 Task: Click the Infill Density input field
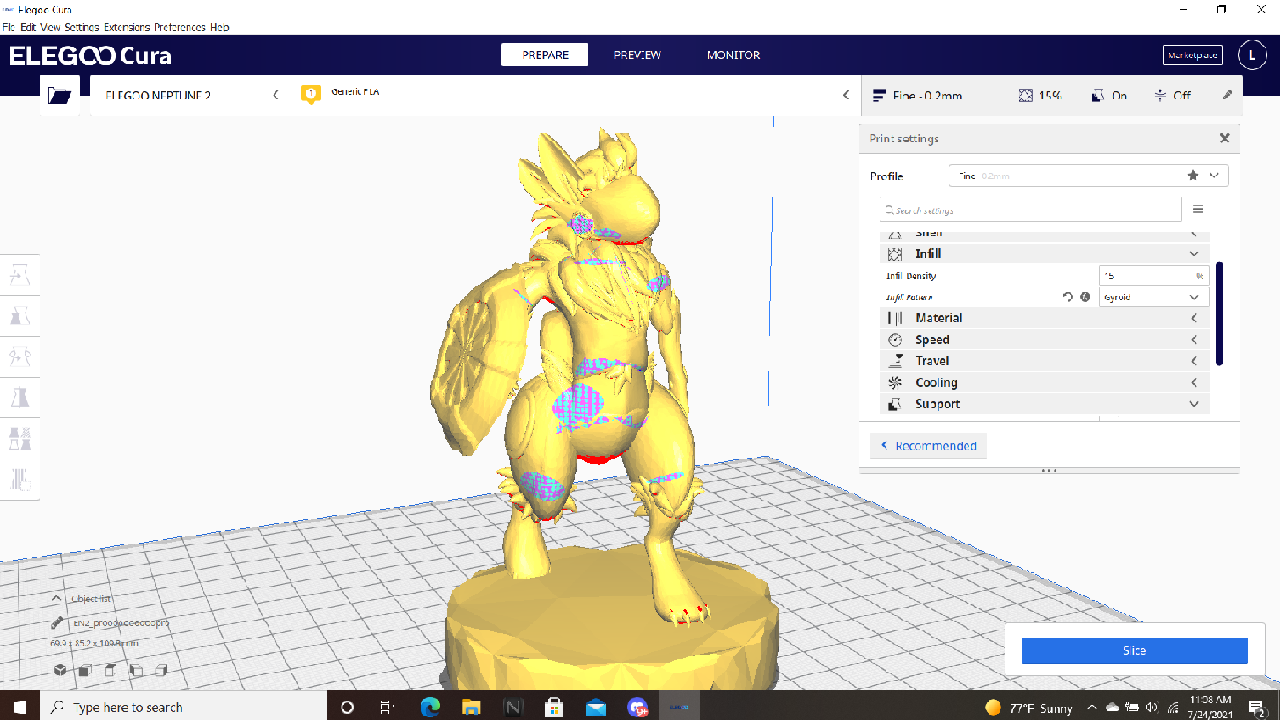point(1154,275)
